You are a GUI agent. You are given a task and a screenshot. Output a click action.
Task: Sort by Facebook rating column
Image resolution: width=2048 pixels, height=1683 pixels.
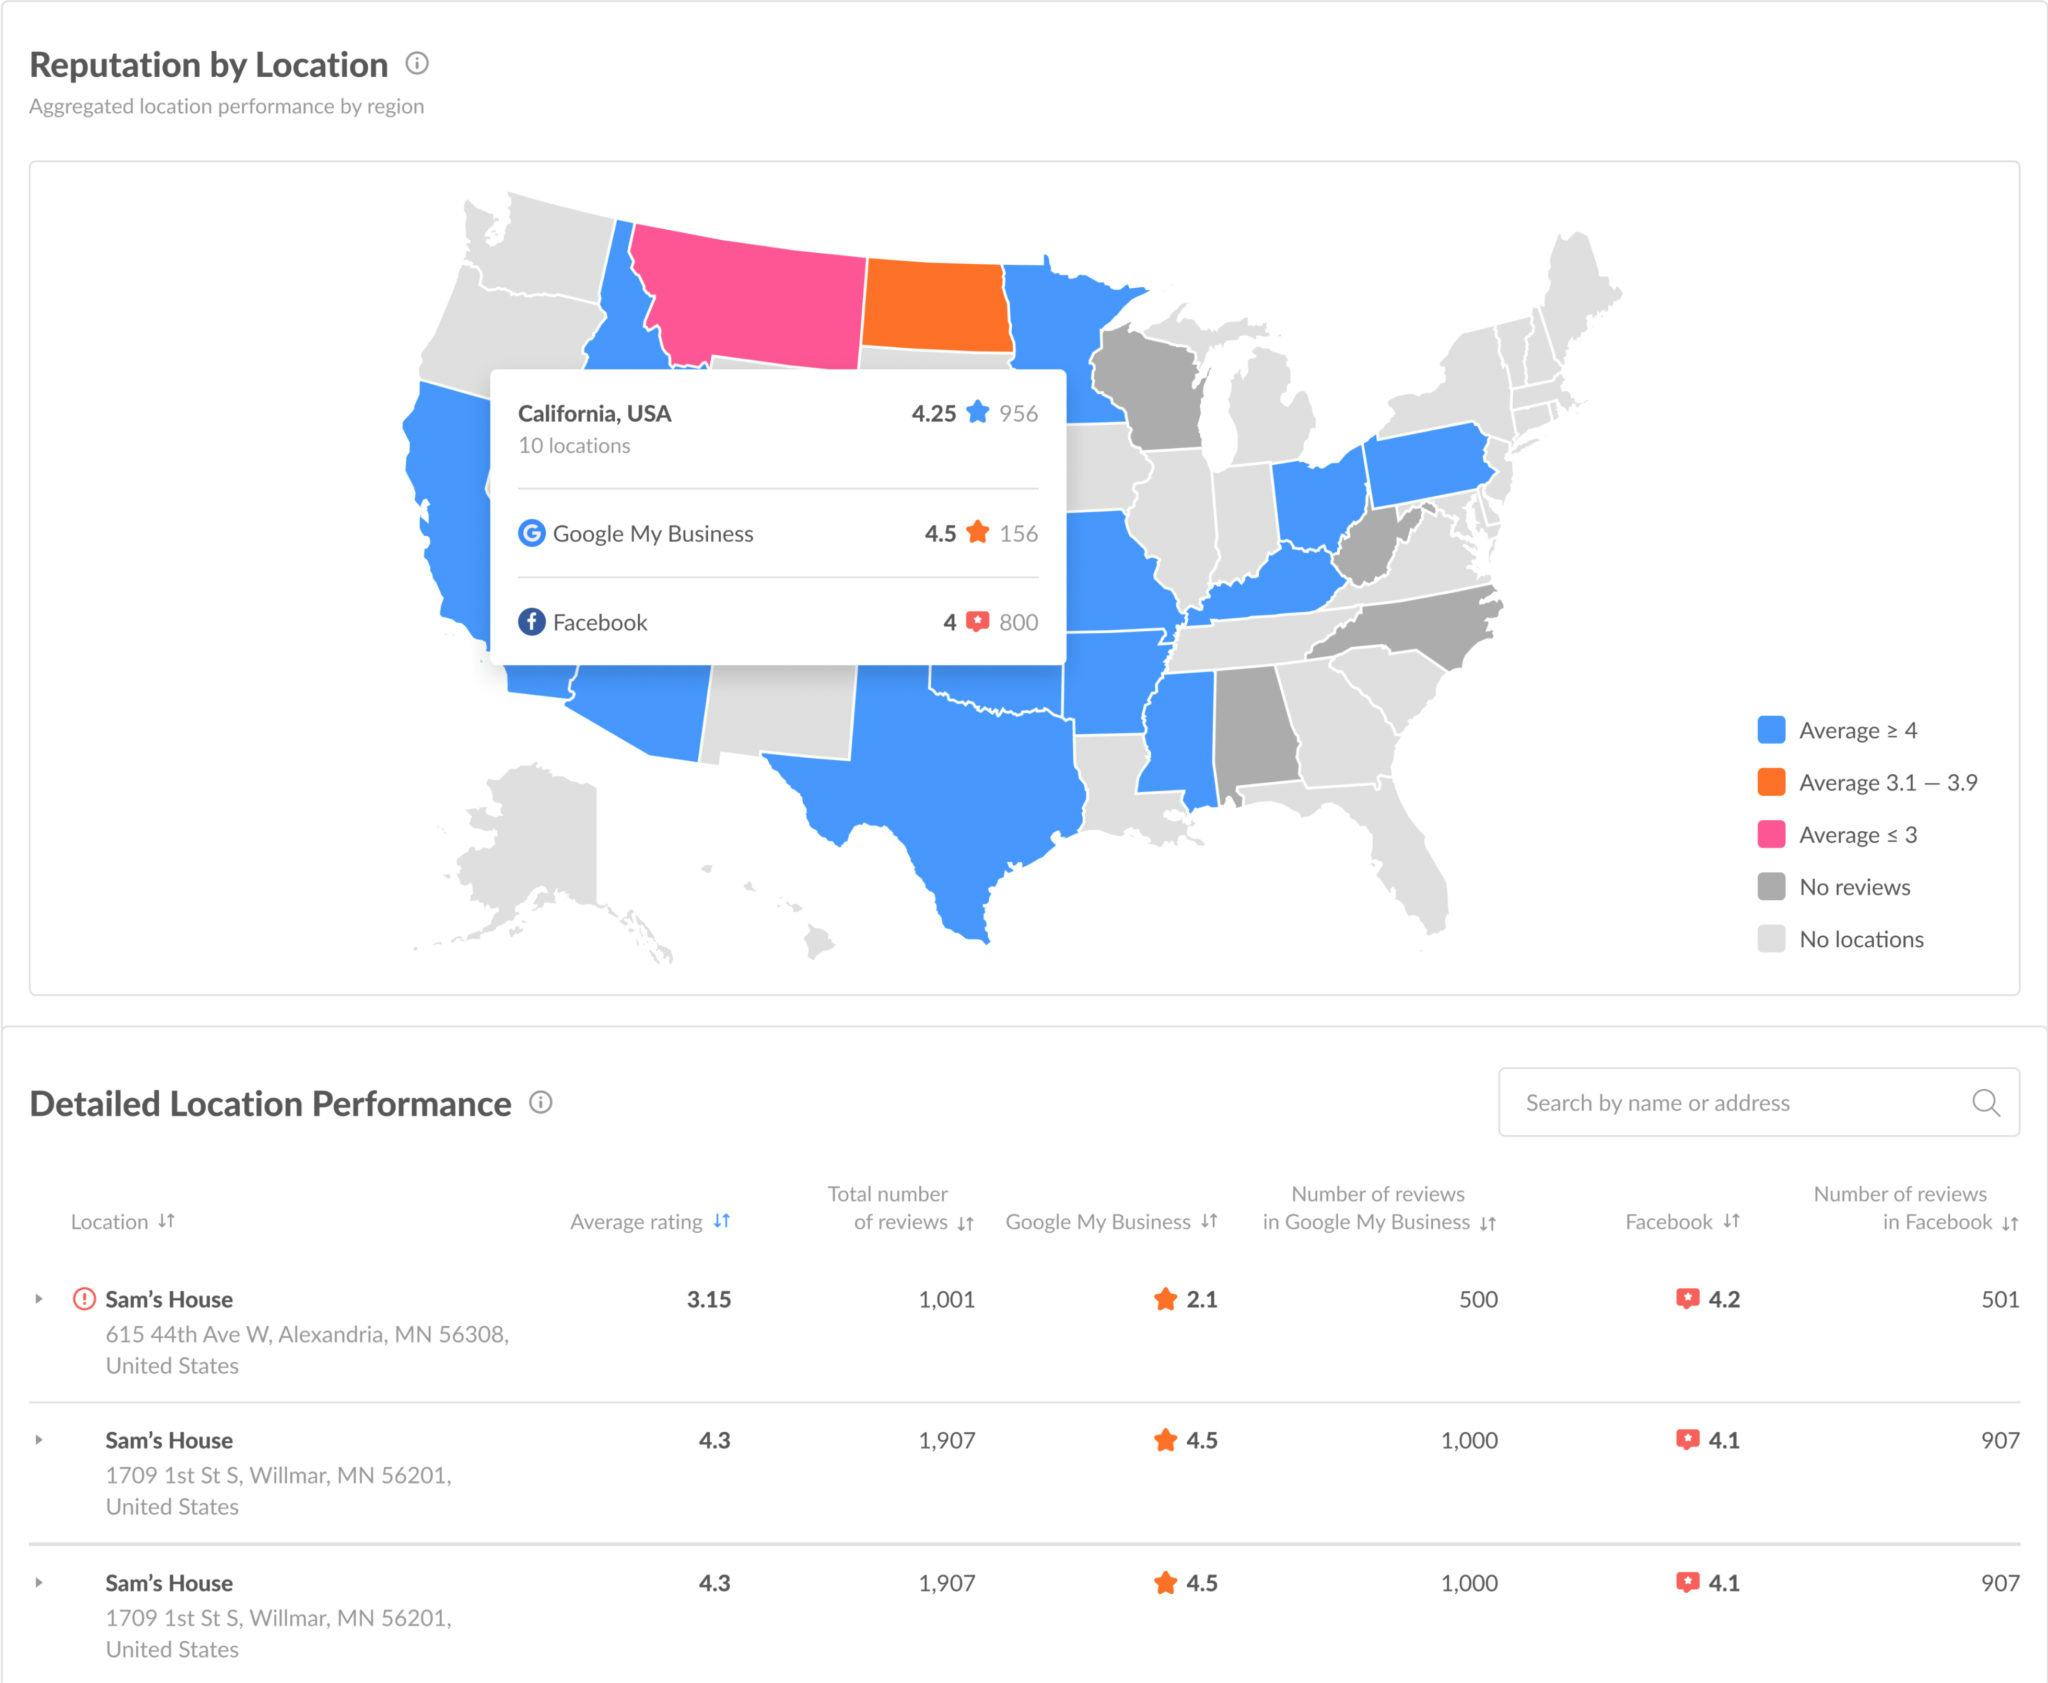click(1732, 1221)
